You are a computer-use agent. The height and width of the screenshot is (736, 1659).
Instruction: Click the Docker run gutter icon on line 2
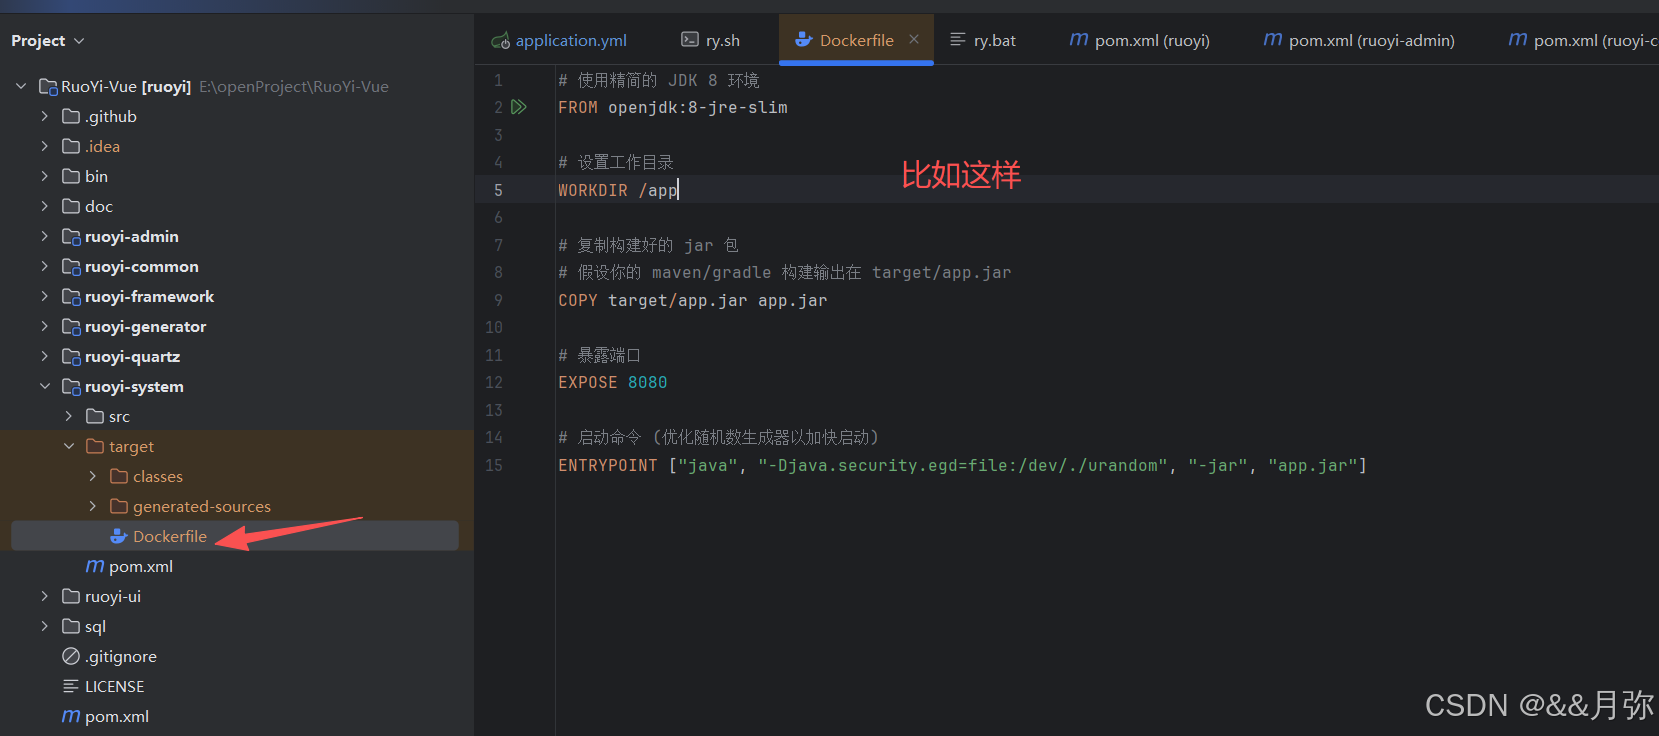point(518,106)
